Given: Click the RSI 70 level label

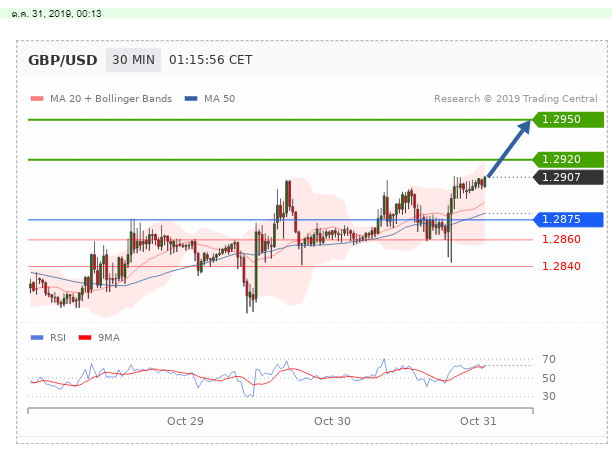Looking at the screenshot, I should click(549, 359).
